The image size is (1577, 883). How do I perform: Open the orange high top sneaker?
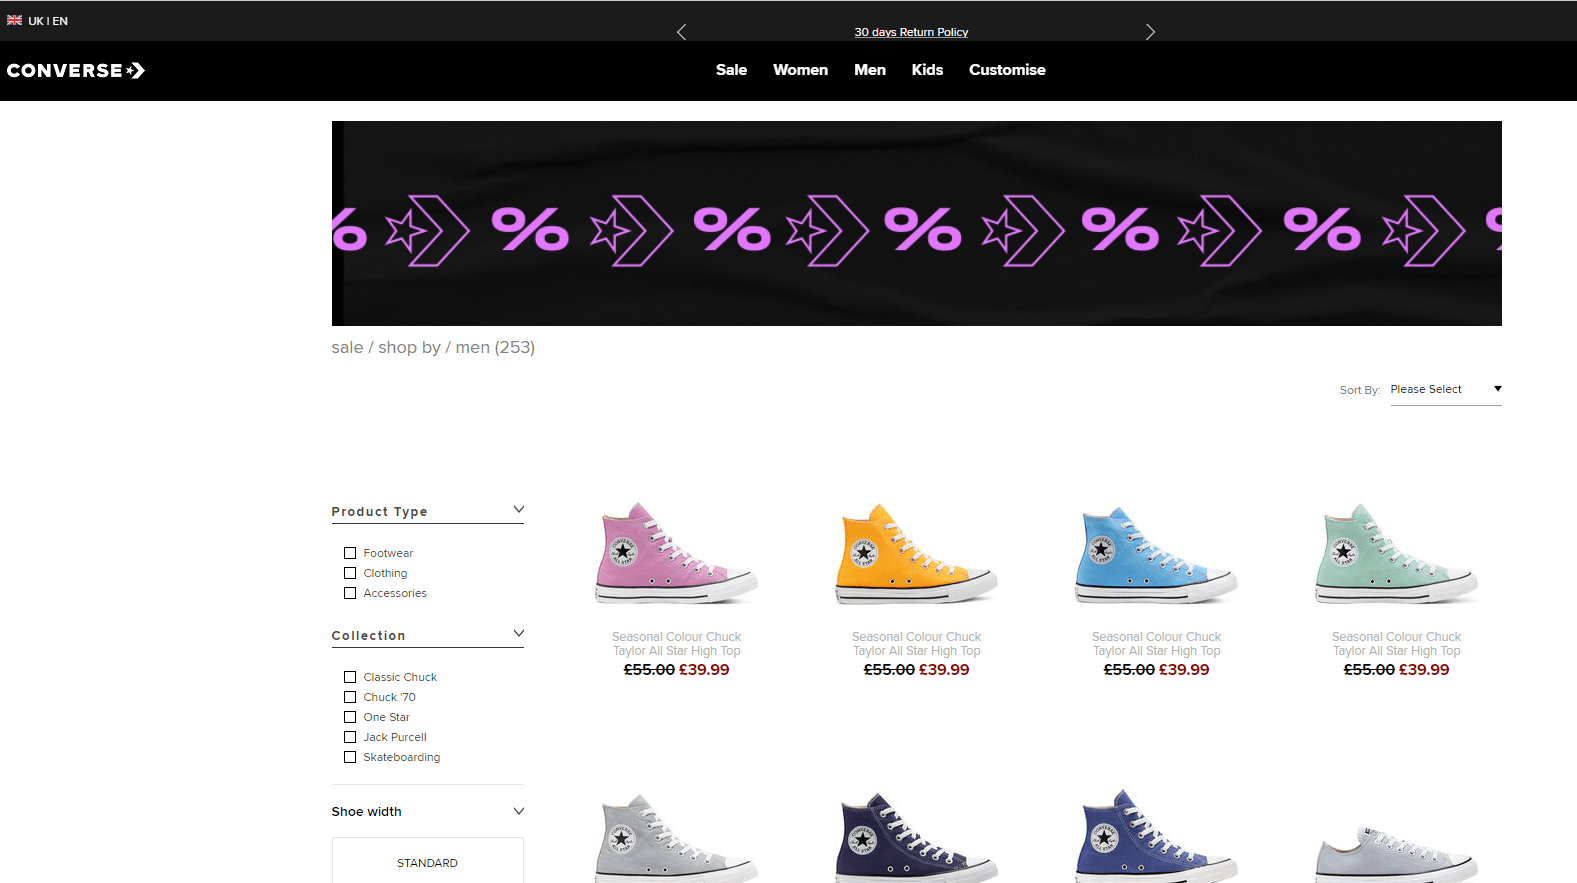pos(917,553)
